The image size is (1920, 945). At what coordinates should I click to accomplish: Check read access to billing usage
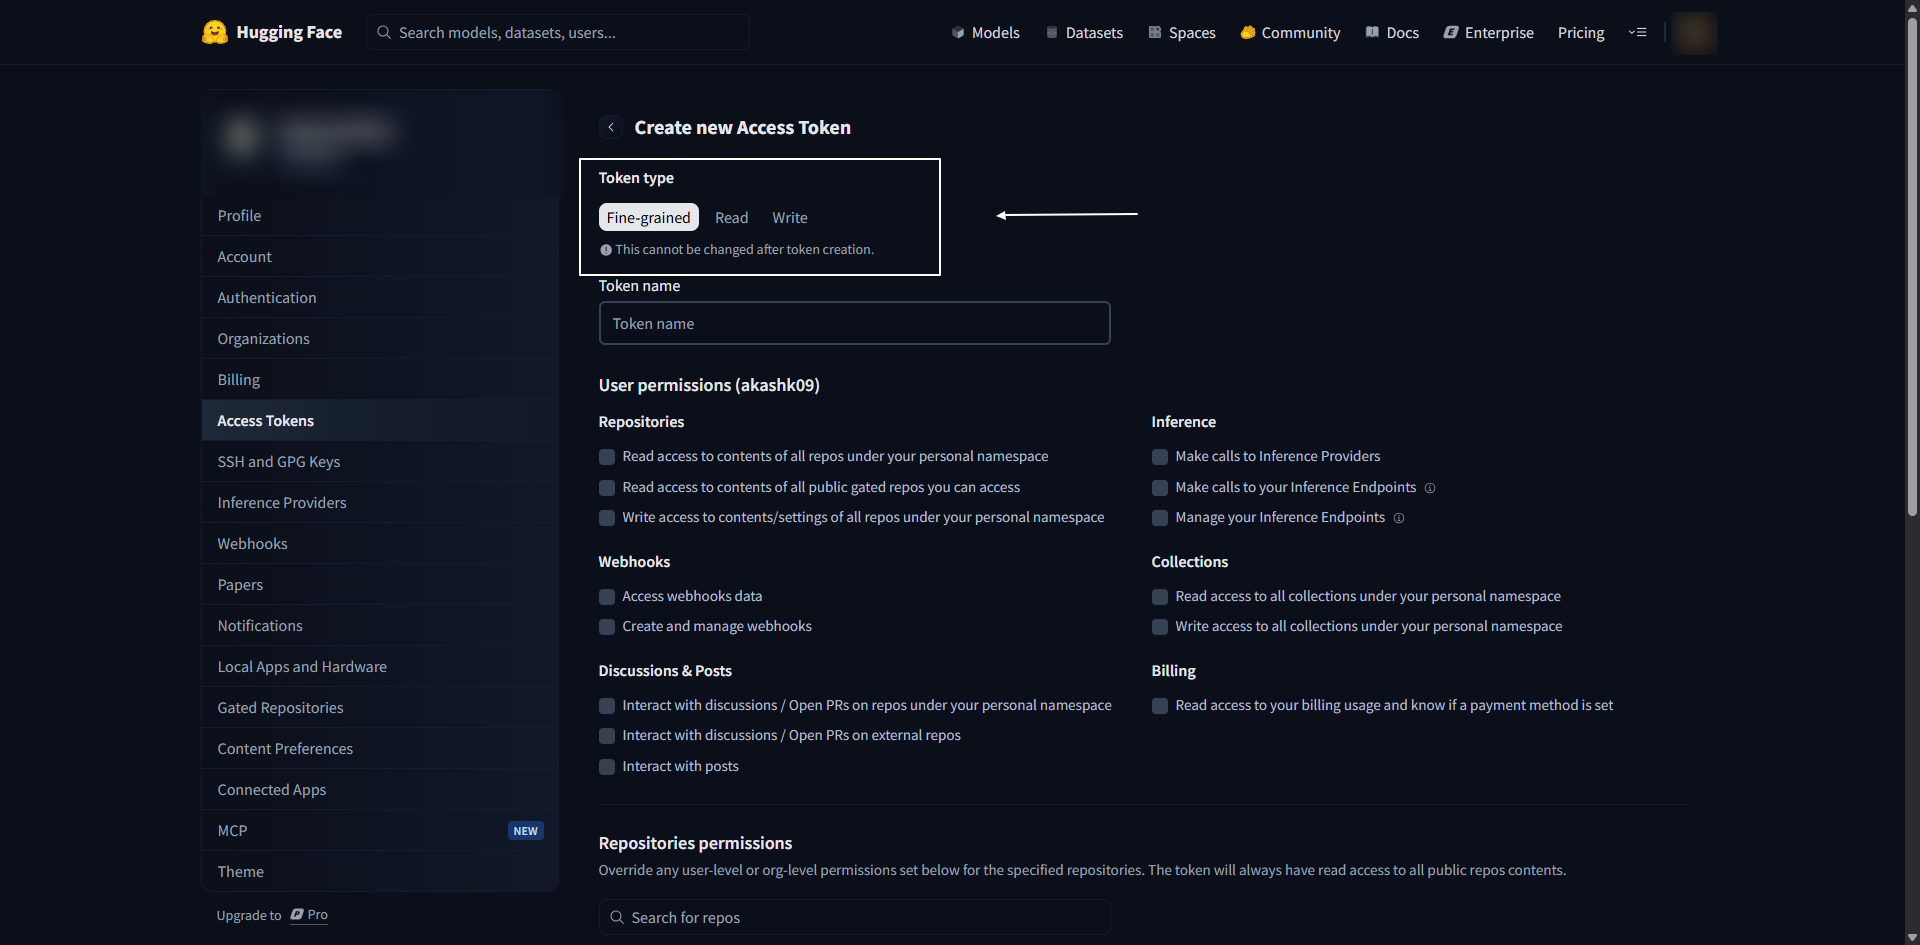click(x=1160, y=706)
